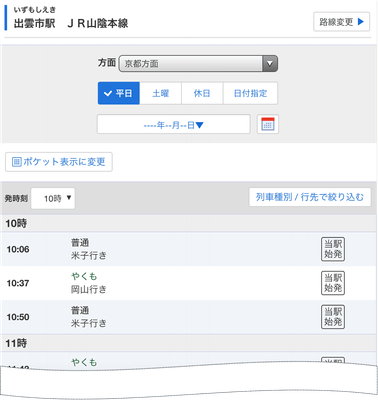Click the 出雲市駅 JR山陰本線 station title
Image resolution: width=378 pixels, height=400 pixels.
tap(71, 24)
